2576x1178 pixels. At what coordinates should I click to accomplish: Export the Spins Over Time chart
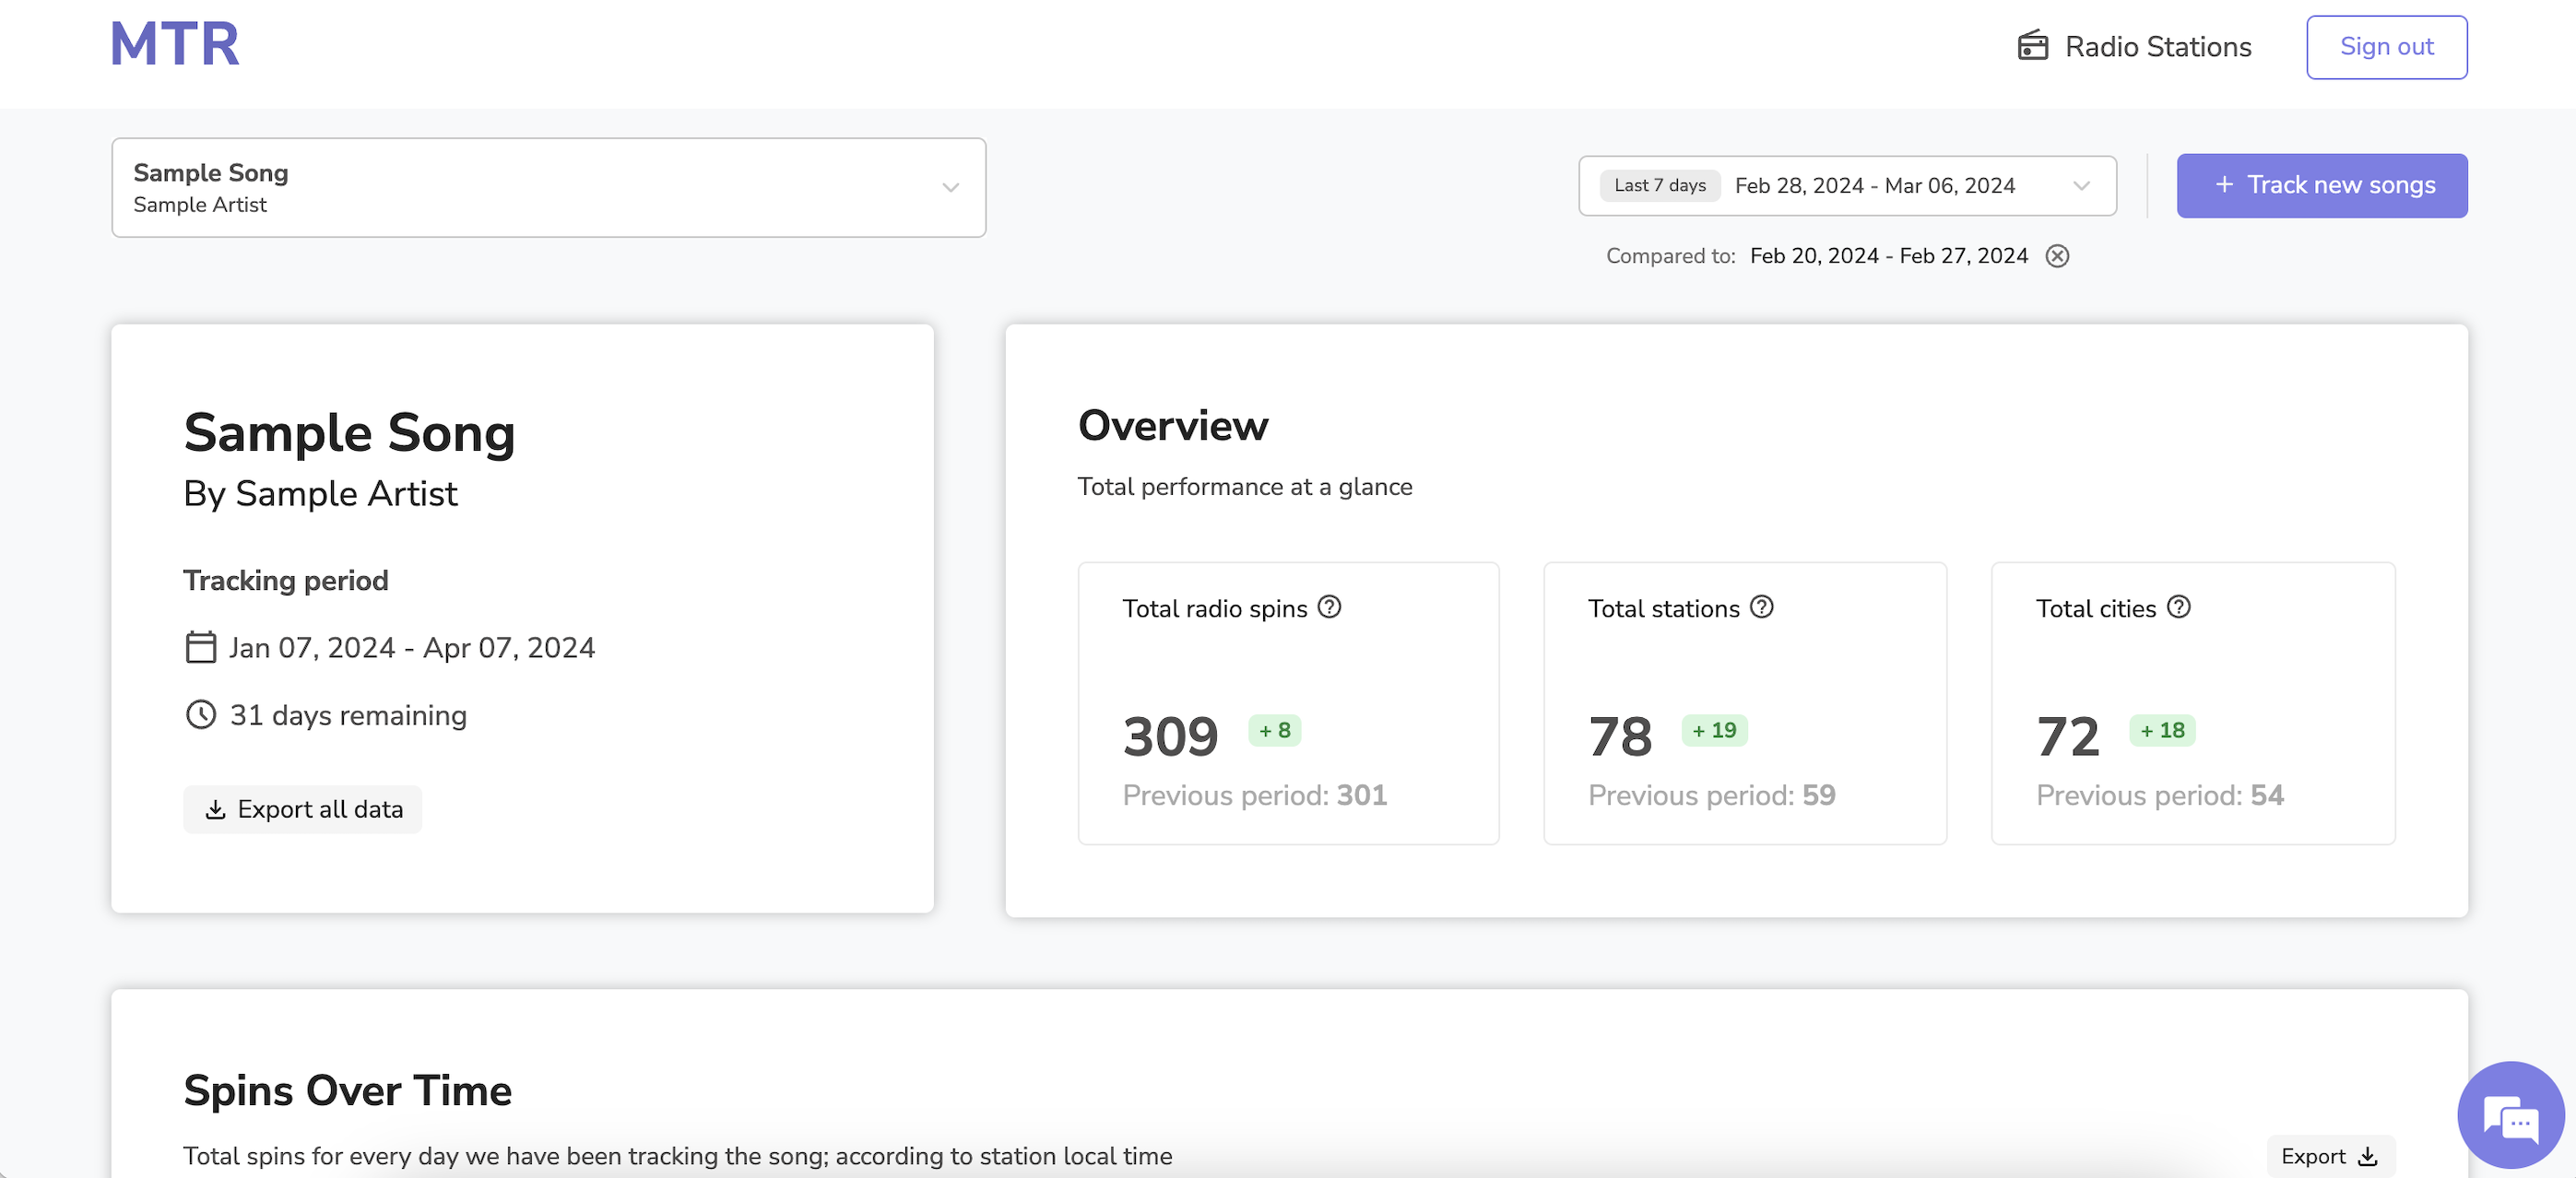tap(2329, 1156)
